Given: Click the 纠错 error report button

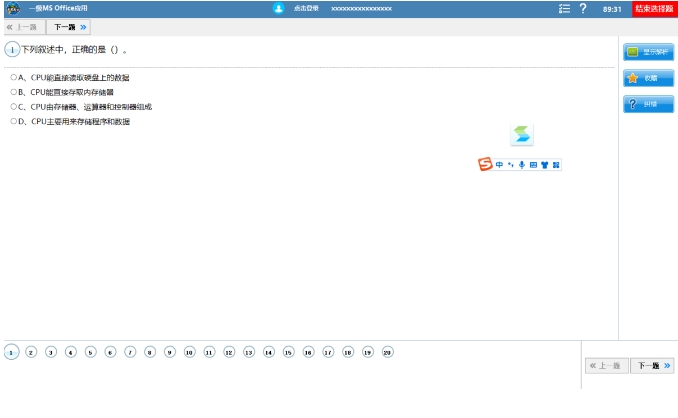Looking at the screenshot, I should [x=648, y=104].
